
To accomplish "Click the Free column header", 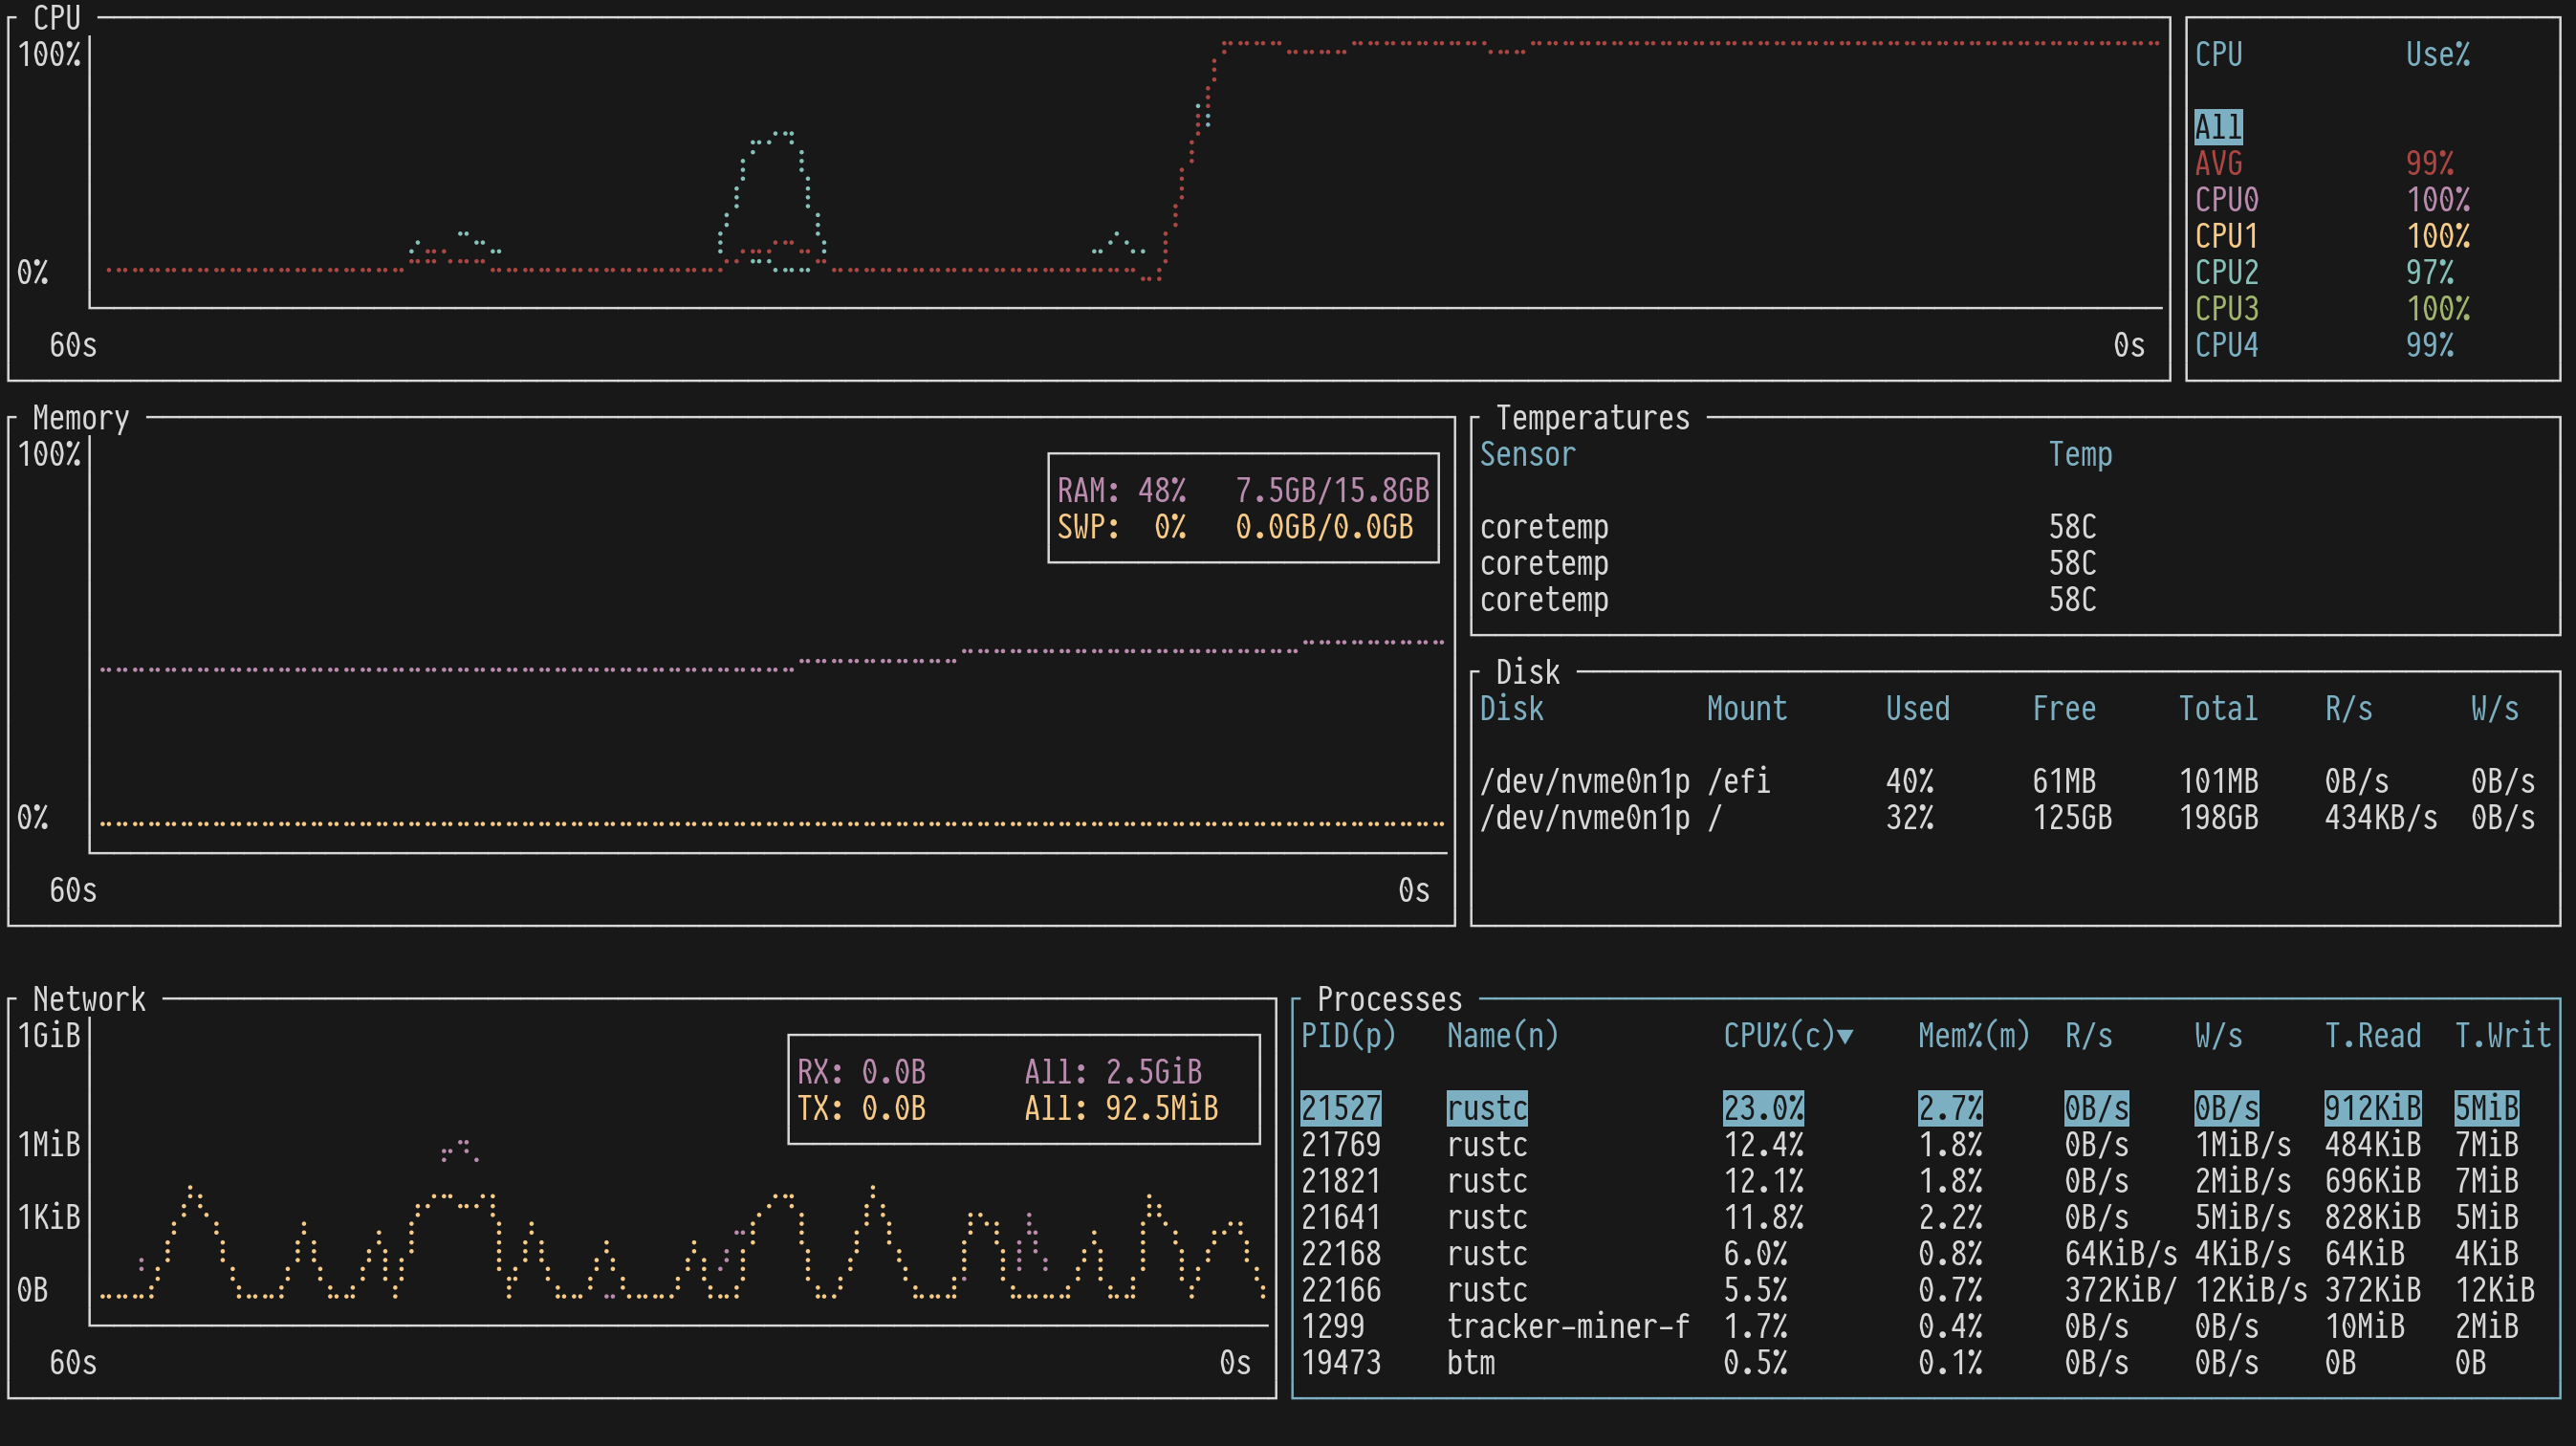I will pyautogui.click(x=2064, y=708).
